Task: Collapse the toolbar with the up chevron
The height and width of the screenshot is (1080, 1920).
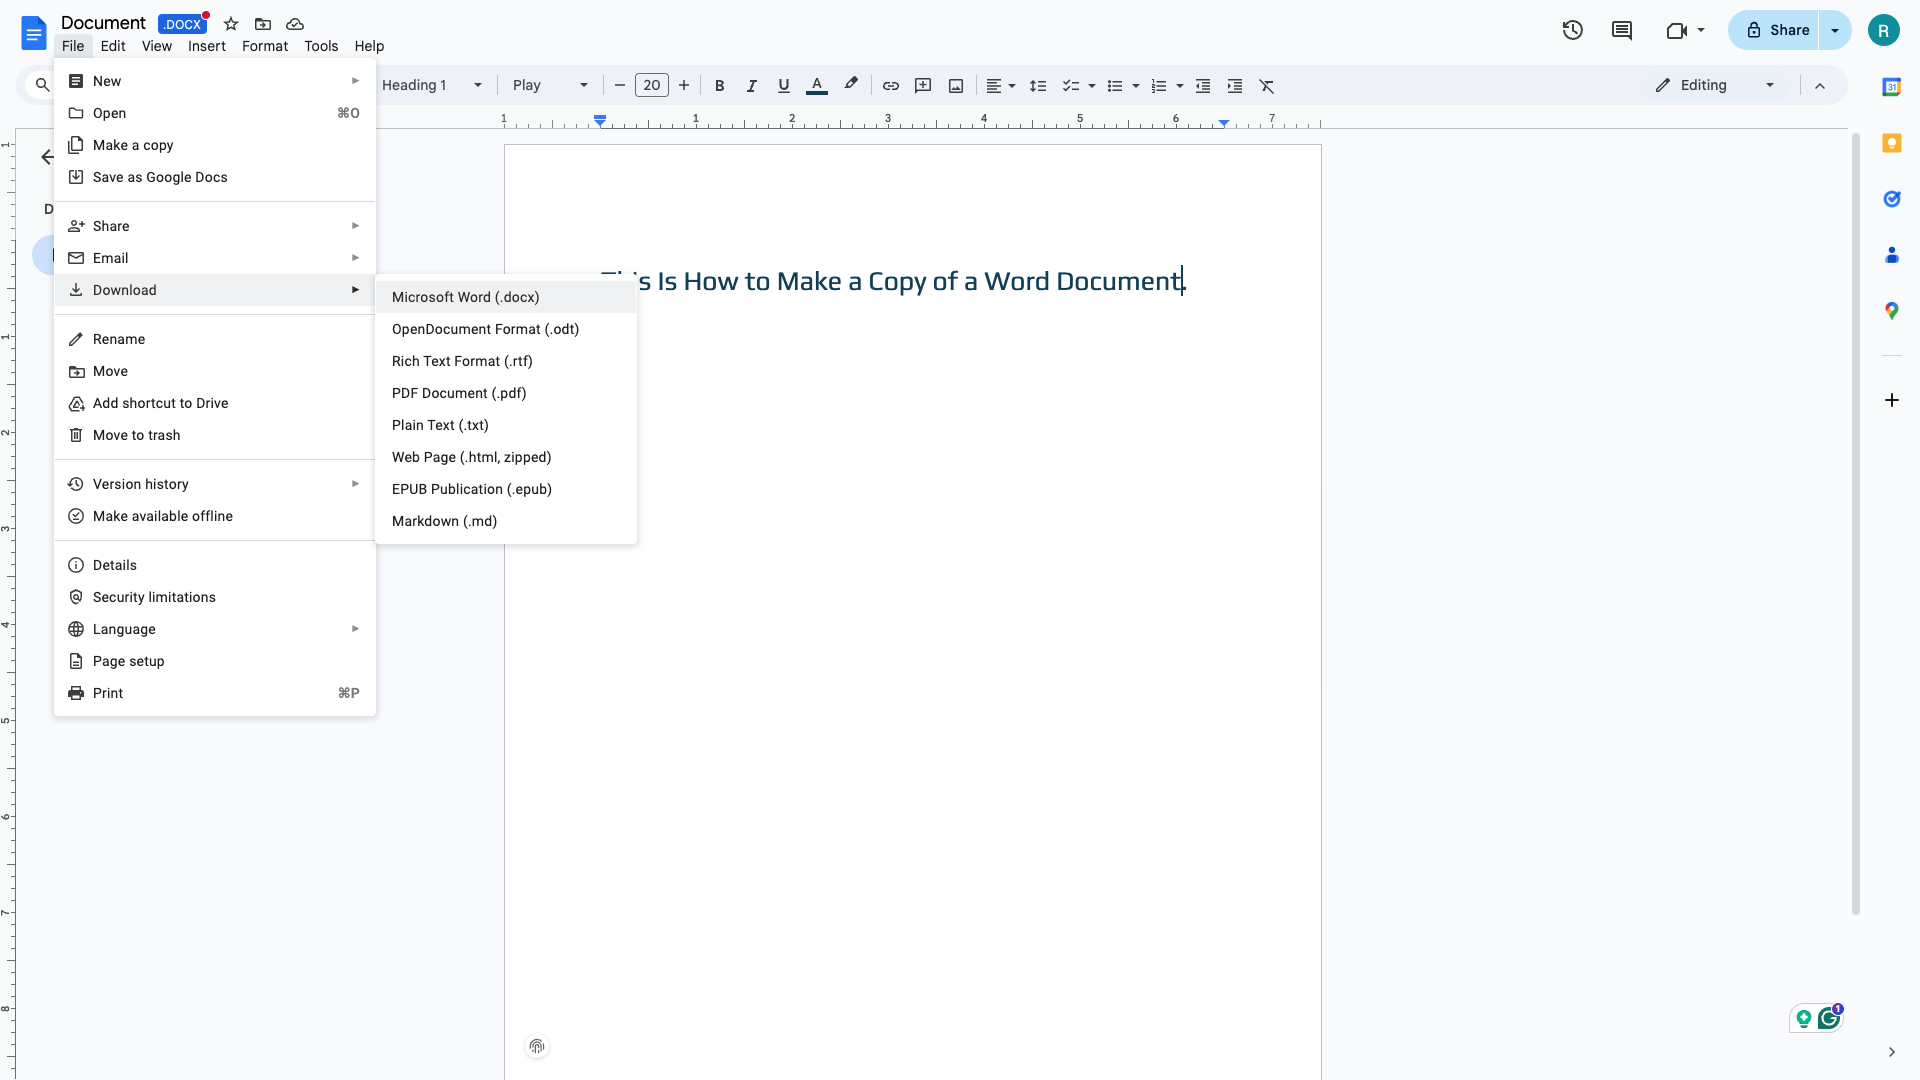Action: (x=1820, y=86)
